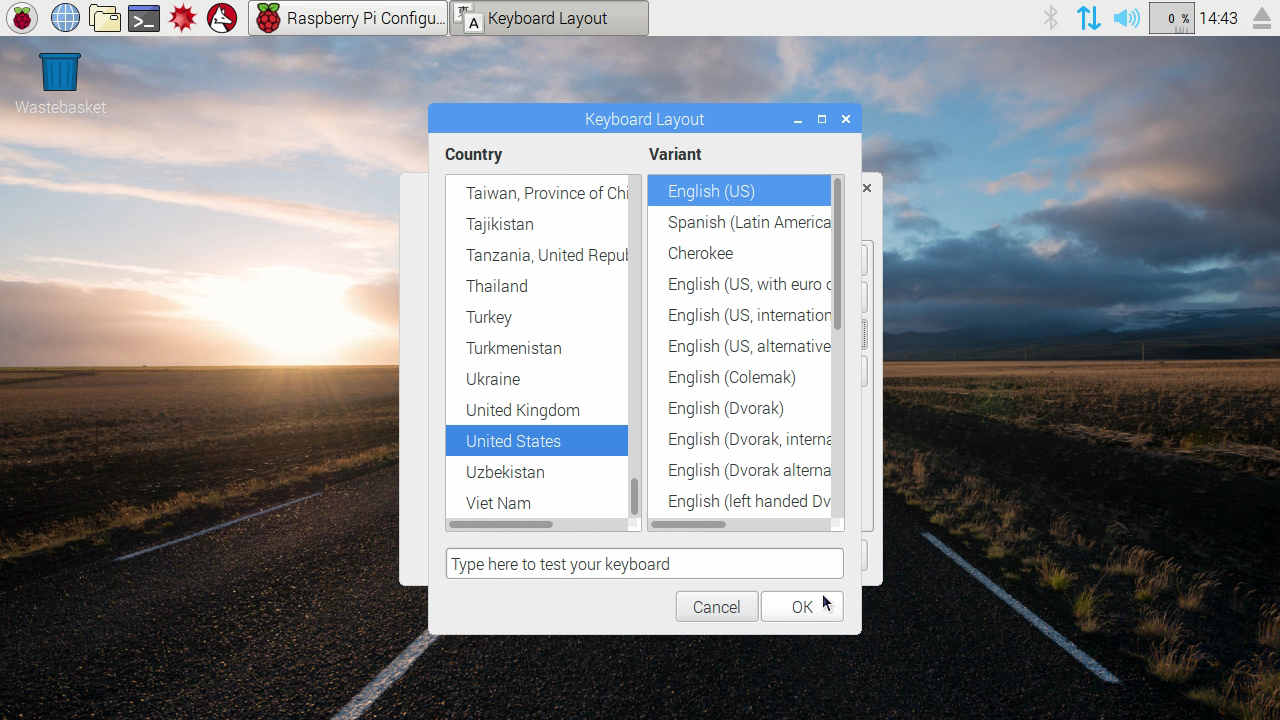Screen dimensions: 1280x720
Task: Launch the web browser globe icon
Action: click(65, 18)
